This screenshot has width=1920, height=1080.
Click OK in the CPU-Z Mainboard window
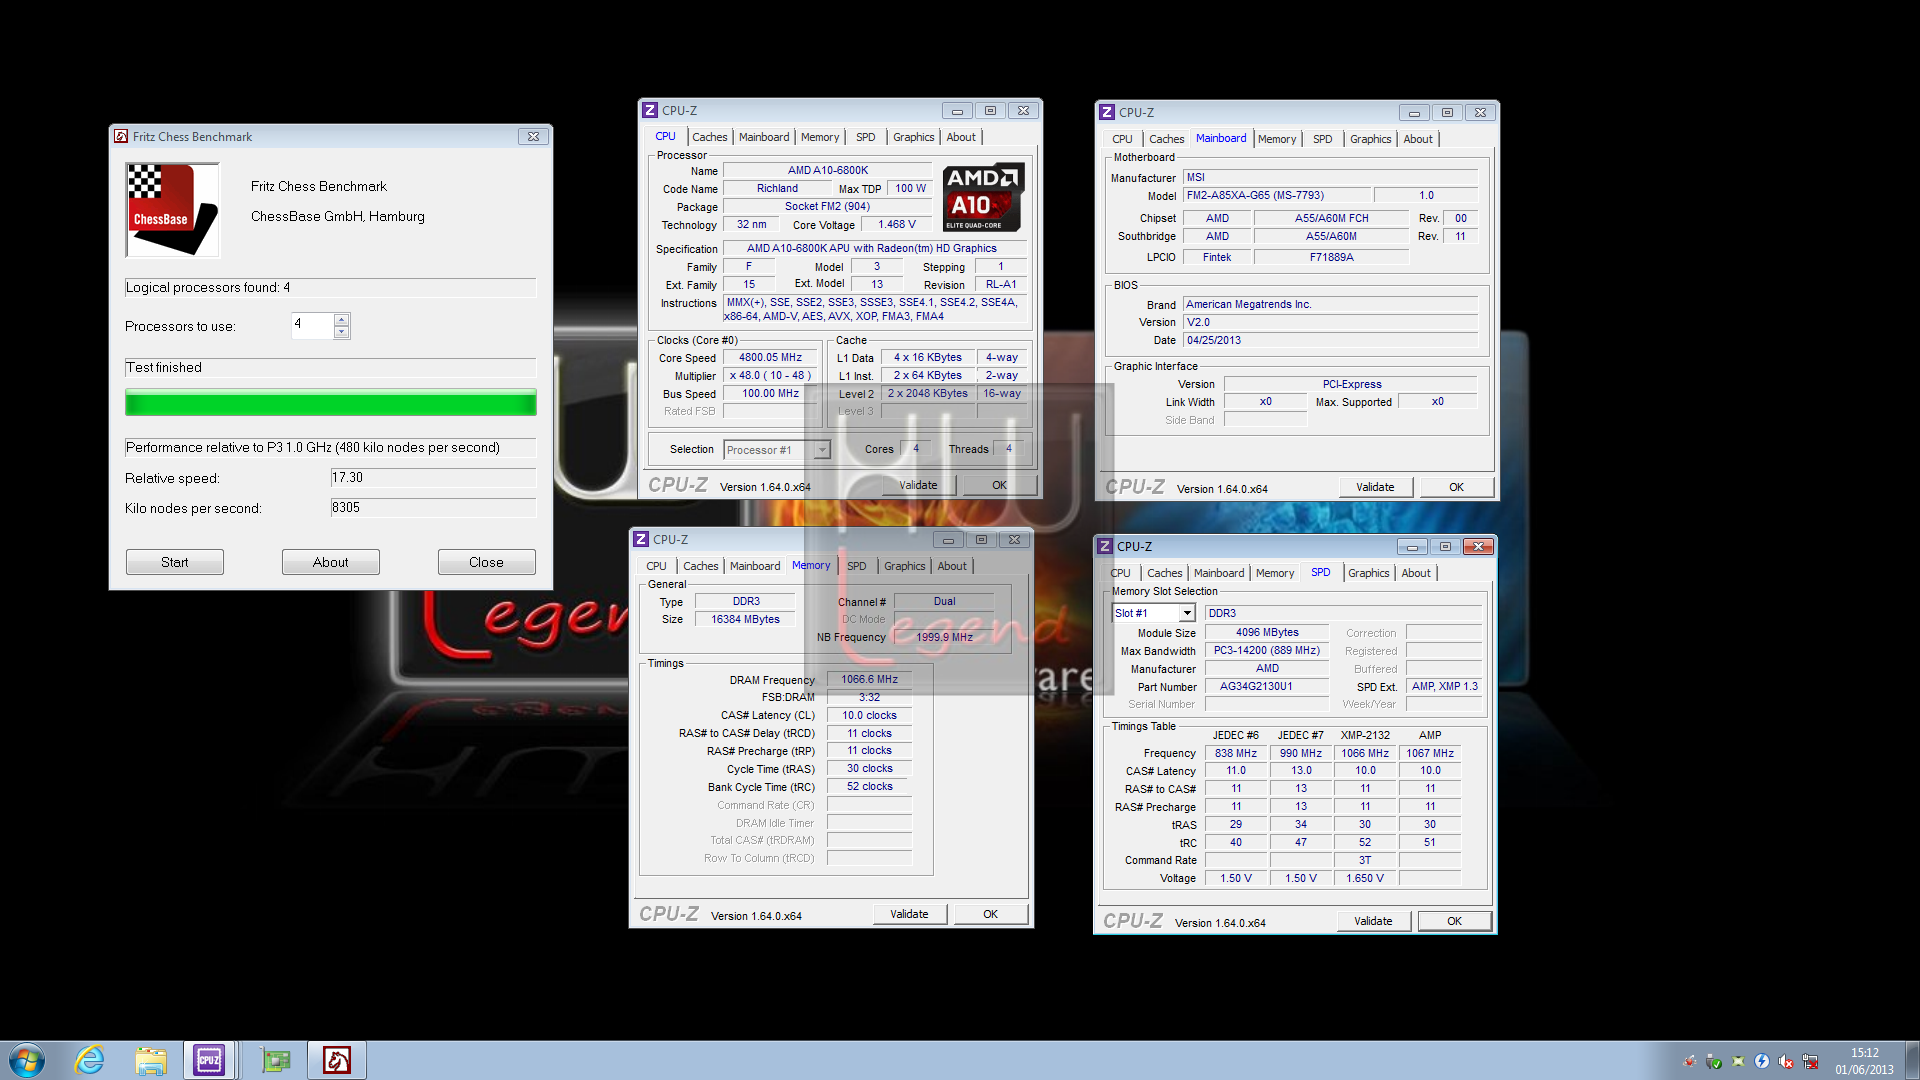pos(1456,488)
